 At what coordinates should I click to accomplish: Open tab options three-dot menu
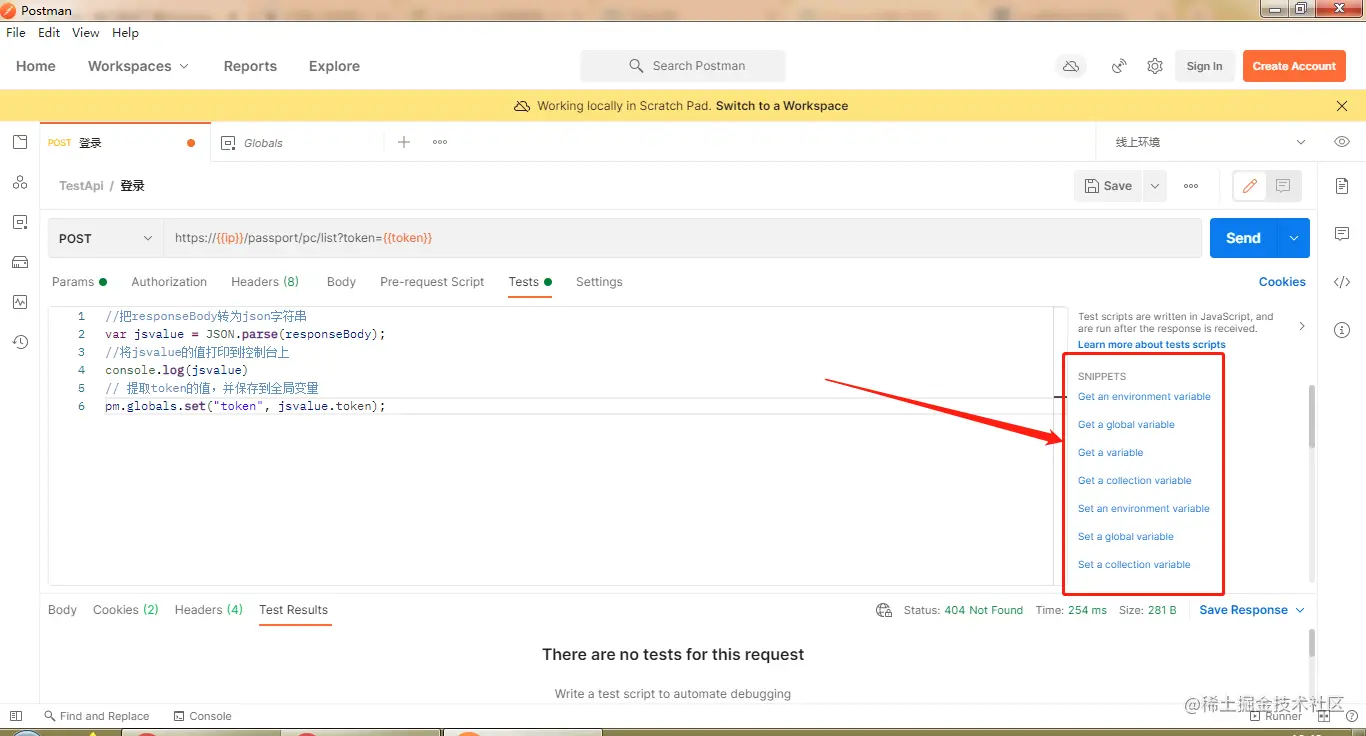click(x=440, y=142)
